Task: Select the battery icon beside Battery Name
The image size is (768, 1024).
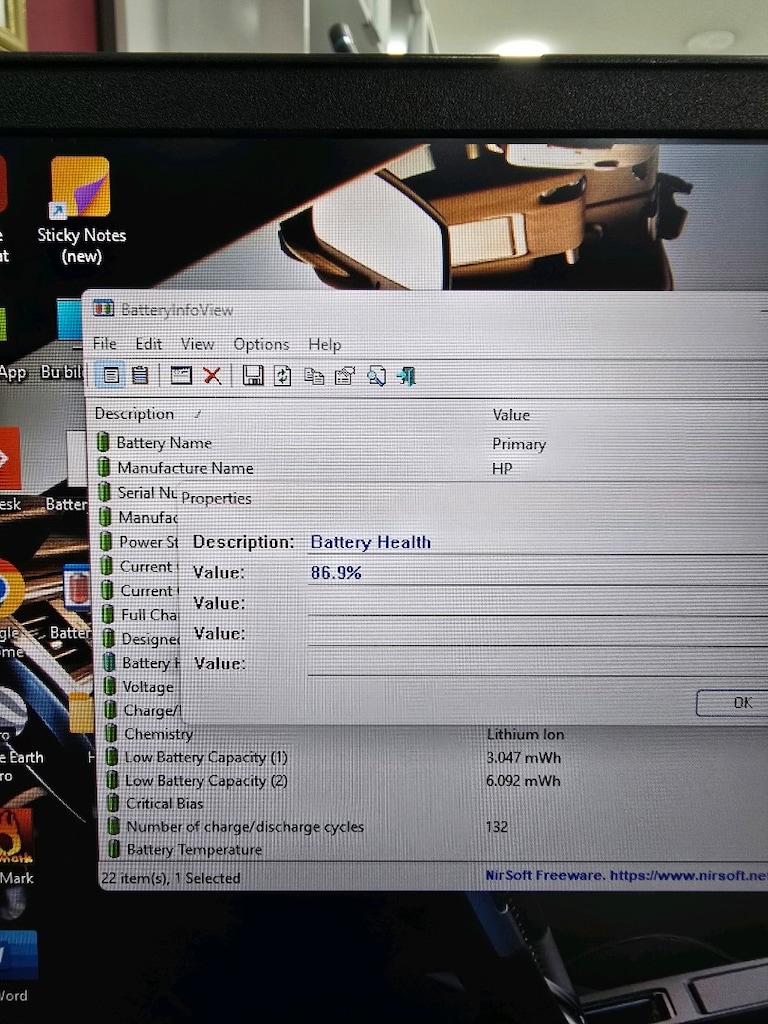Action: pos(103,442)
